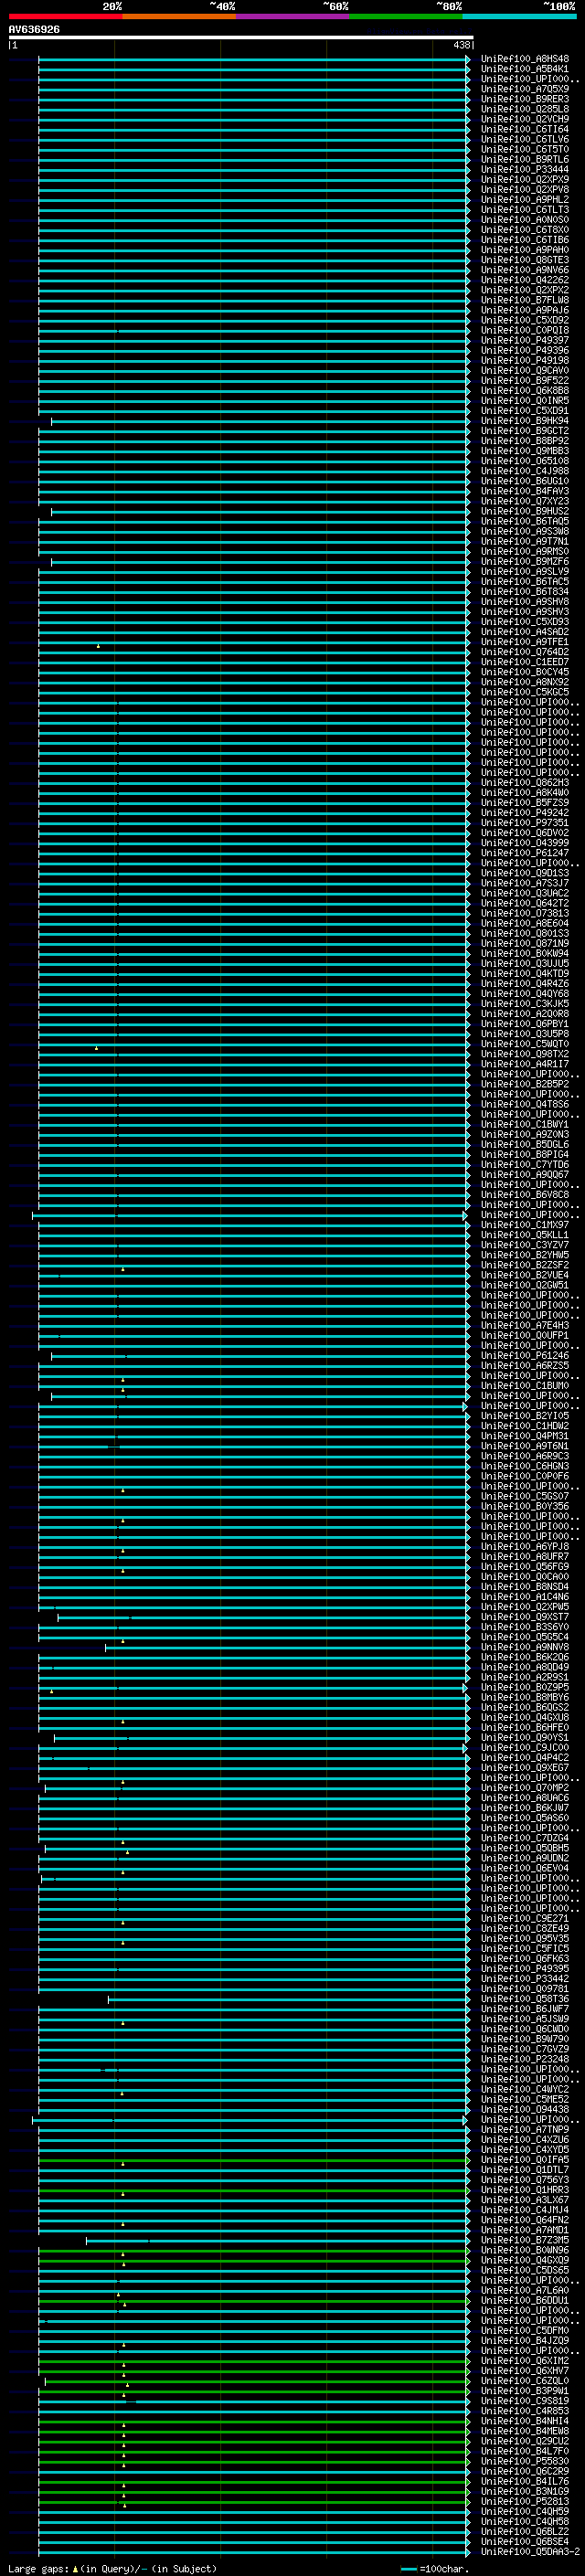The width and height of the screenshot is (585, 2576).
Task: Click the query name AV636926
Action: (x=34, y=30)
